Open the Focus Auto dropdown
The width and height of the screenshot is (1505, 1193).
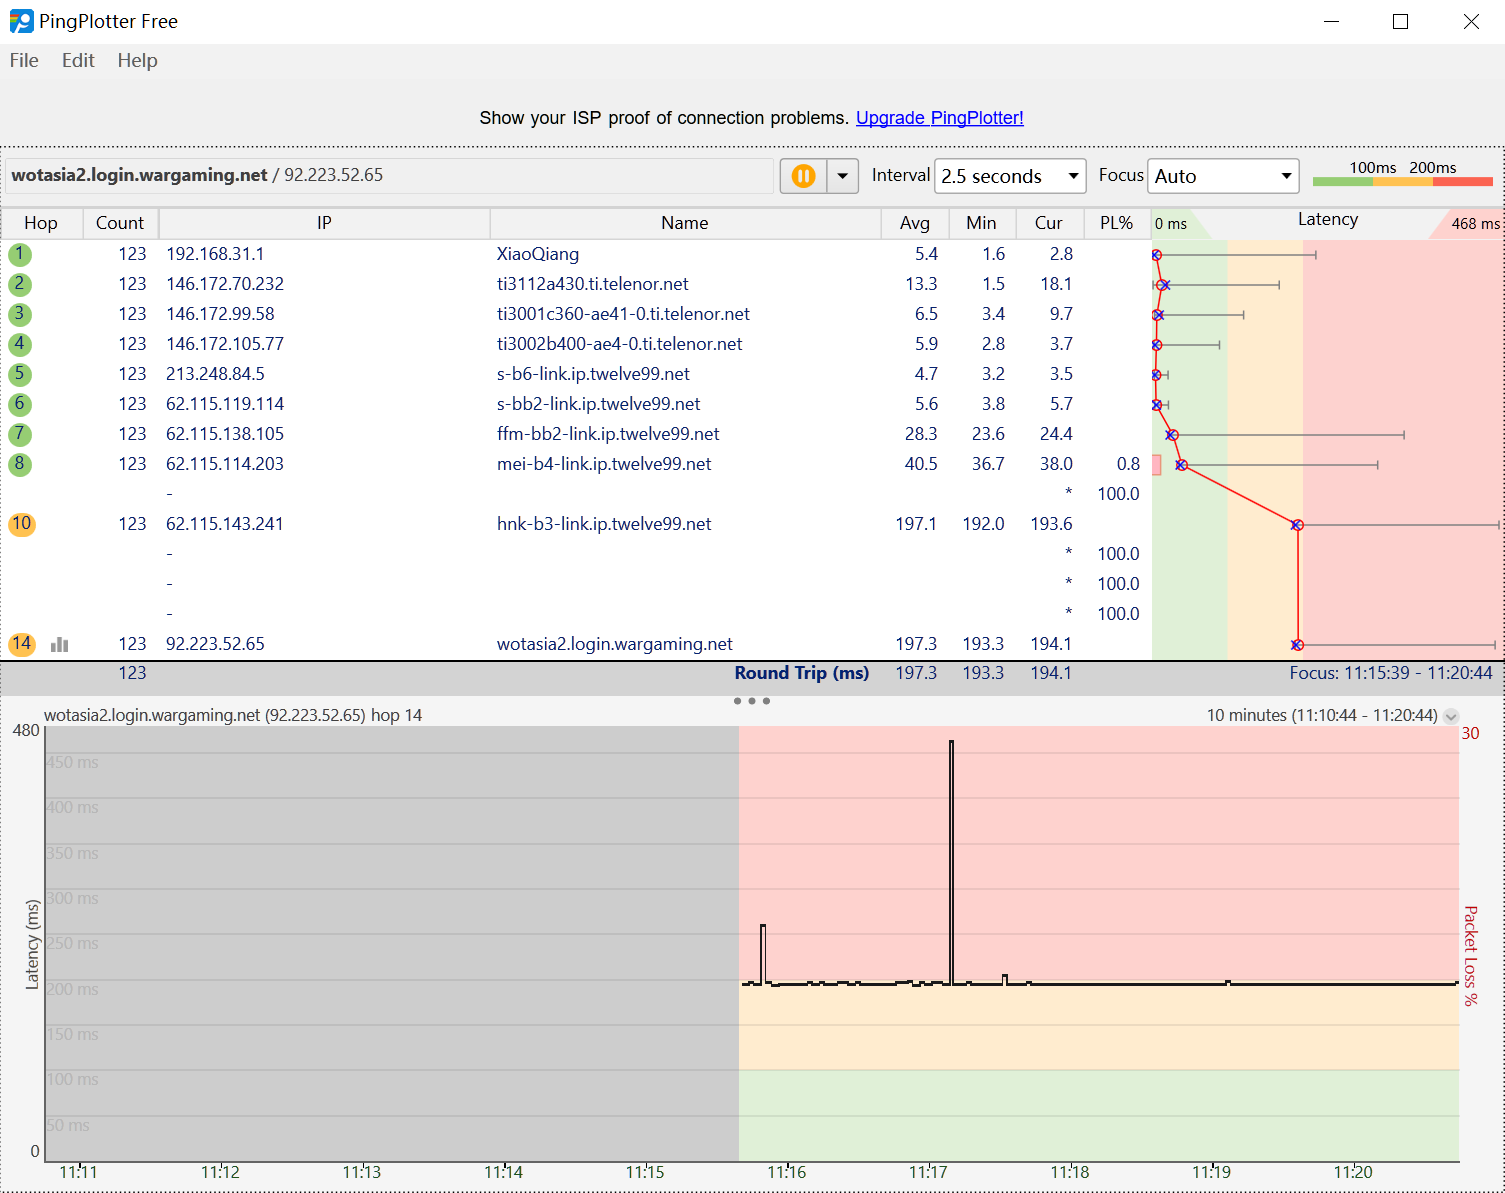coord(1223,176)
